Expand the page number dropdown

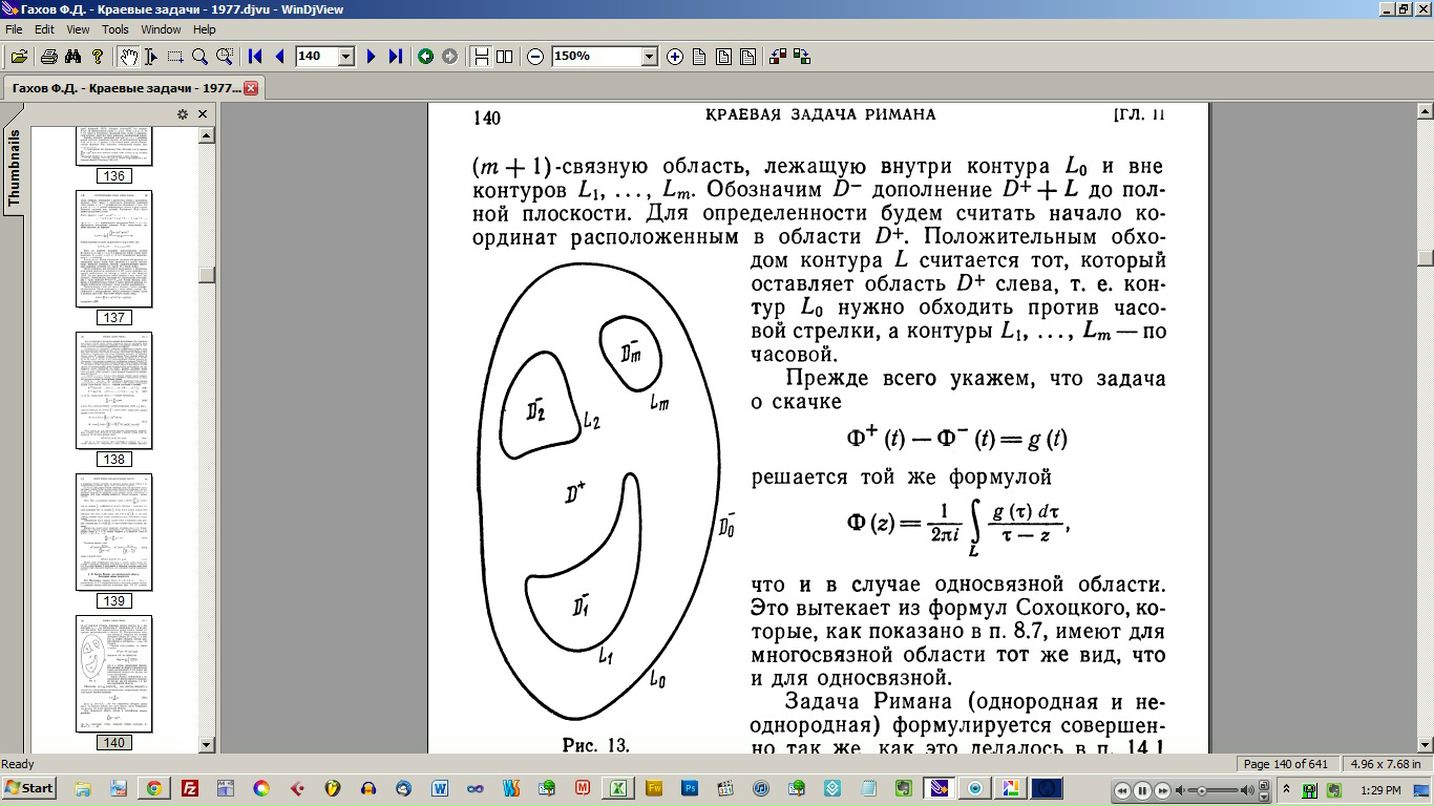[346, 57]
